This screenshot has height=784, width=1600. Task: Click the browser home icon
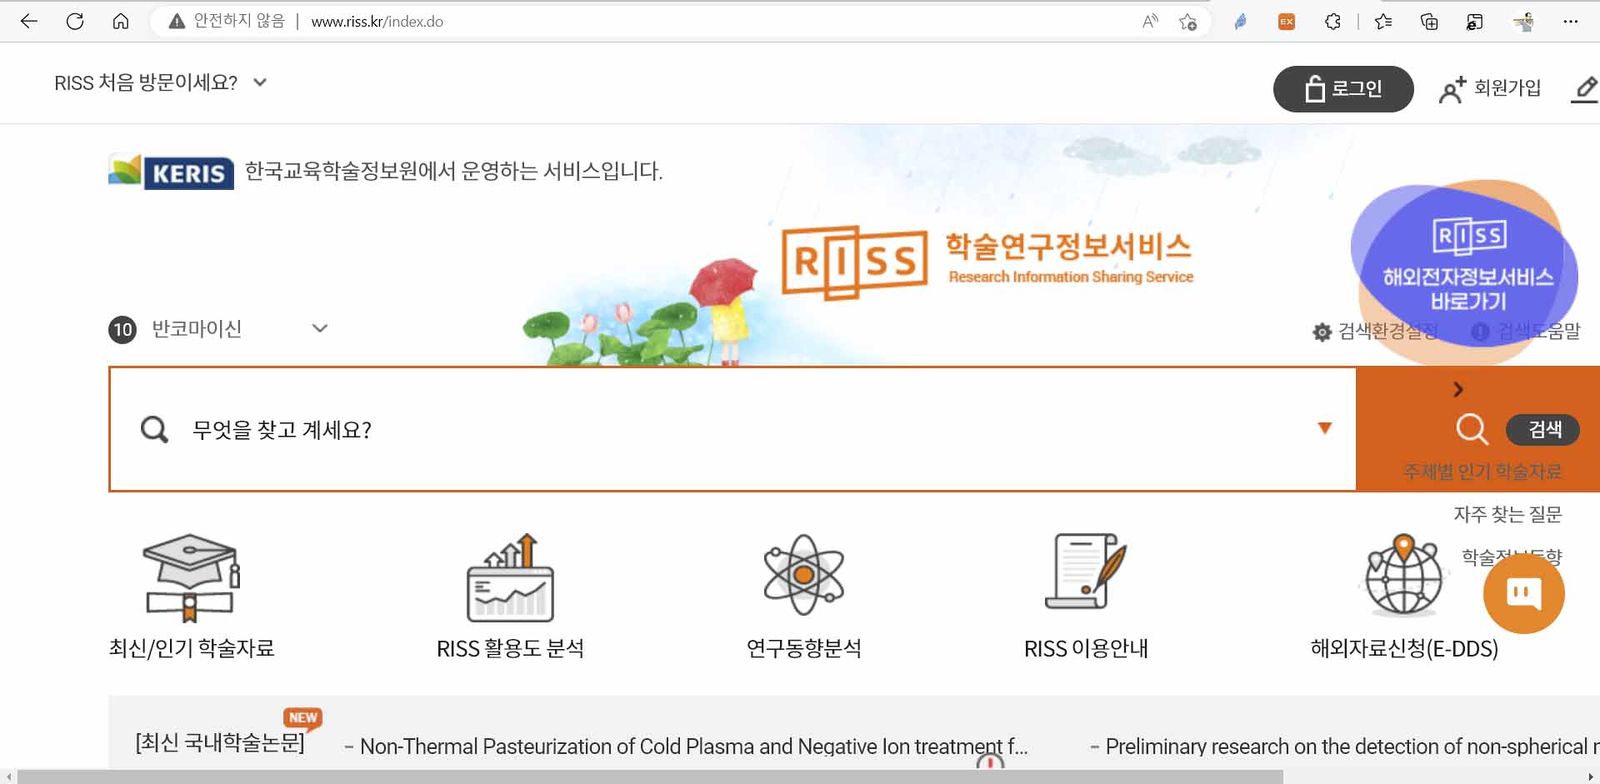[x=121, y=21]
